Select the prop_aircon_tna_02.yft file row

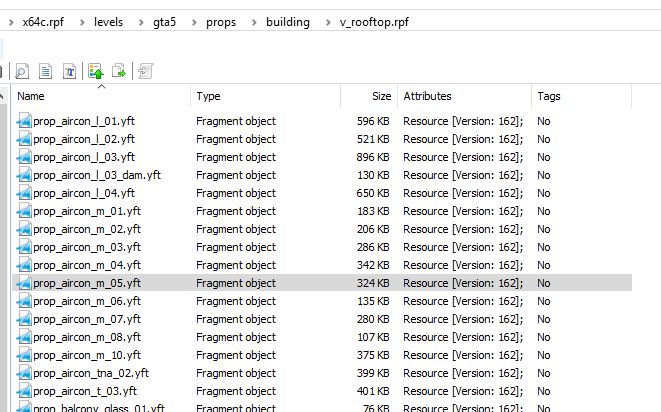pos(93,373)
